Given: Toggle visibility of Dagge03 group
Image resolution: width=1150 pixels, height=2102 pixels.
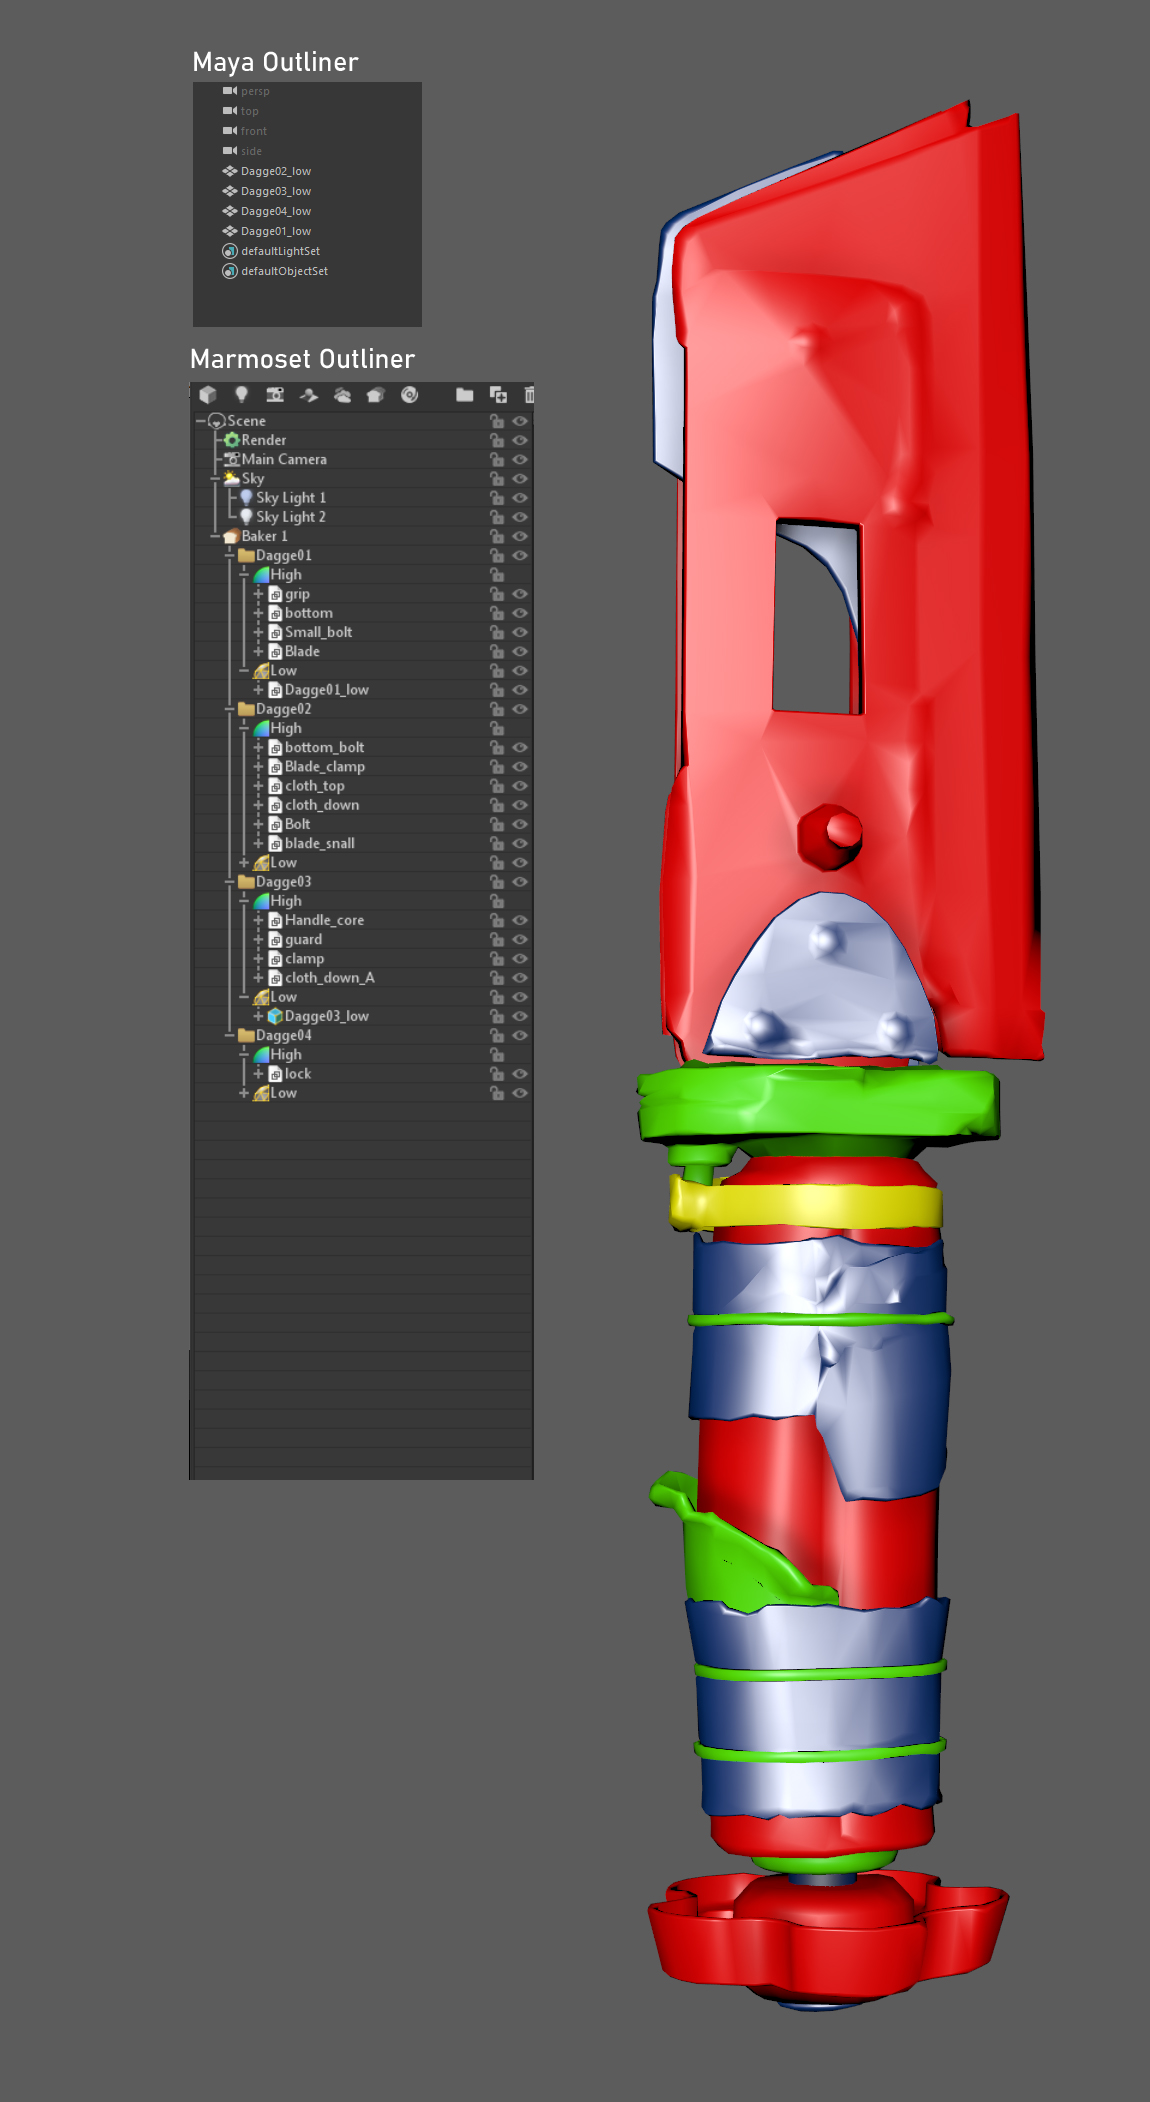Looking at the screenshot, I should click(x=520, y=882).
